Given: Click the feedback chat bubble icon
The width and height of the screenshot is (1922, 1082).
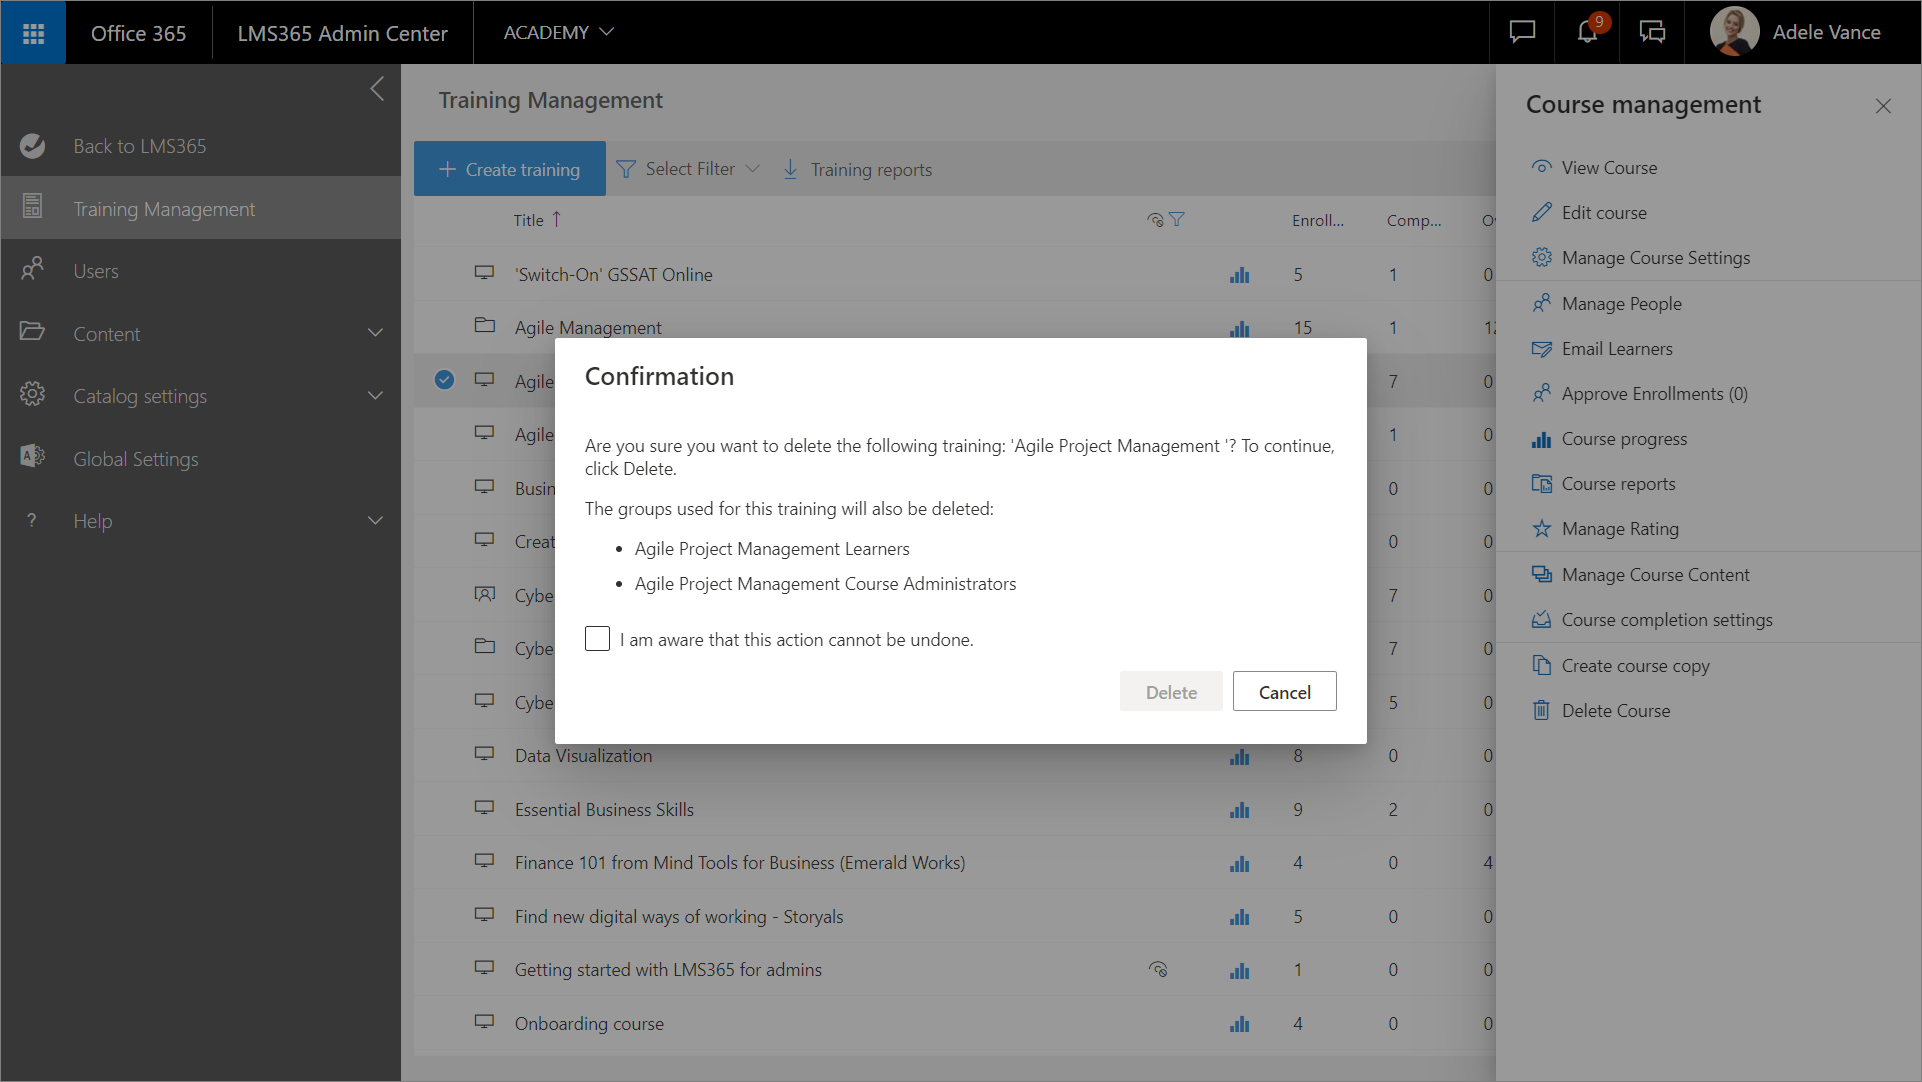Looking at the screenshot, I should tap(1522, 32).
